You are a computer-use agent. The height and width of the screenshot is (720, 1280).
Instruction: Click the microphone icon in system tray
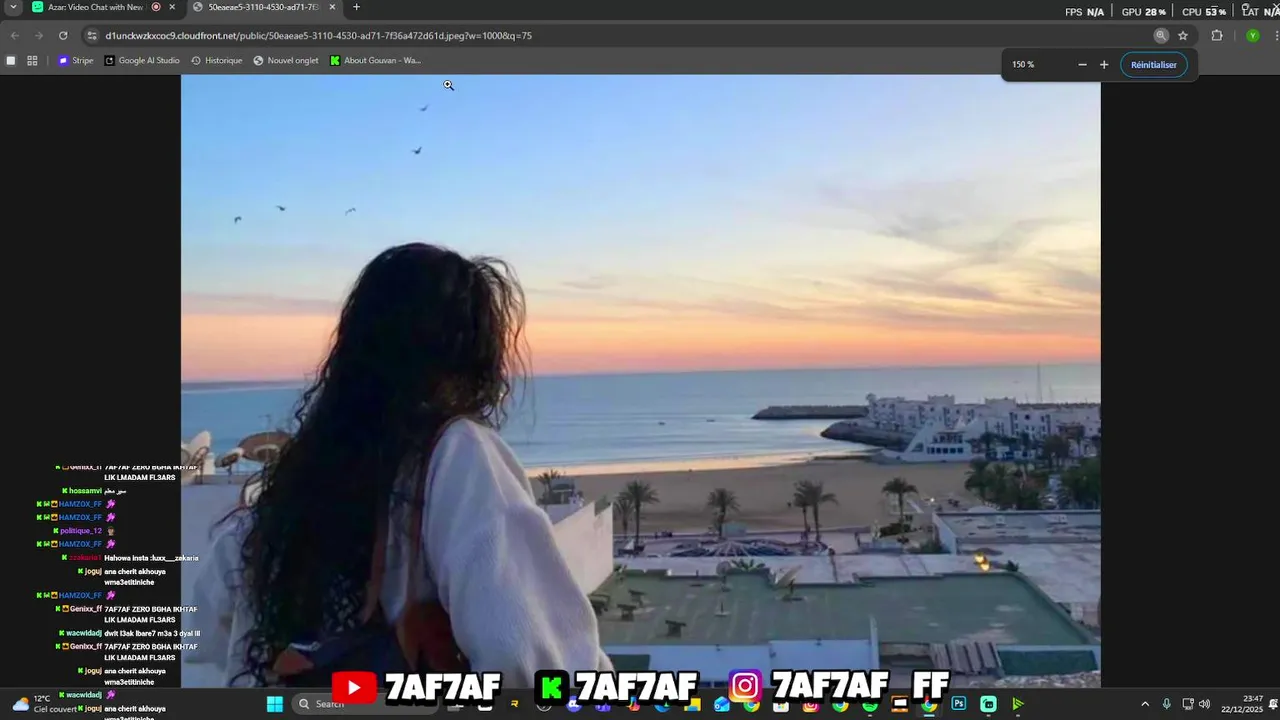click(x=1166, y=704)
